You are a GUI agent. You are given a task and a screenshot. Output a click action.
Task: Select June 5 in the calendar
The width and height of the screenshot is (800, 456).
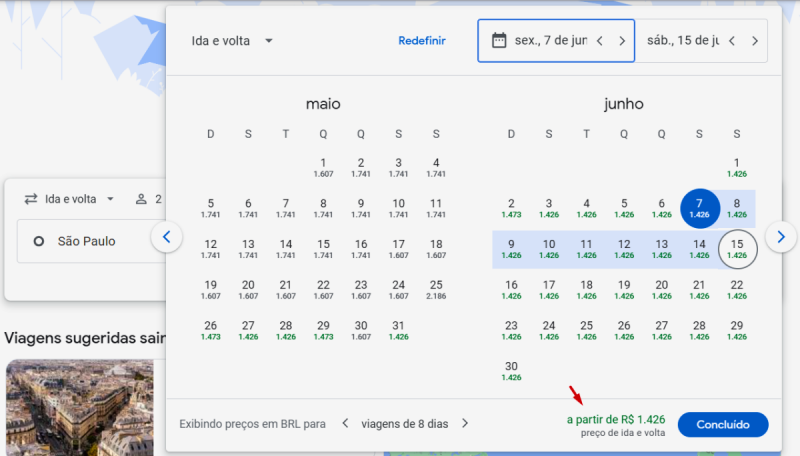click(x=624, y=208)
